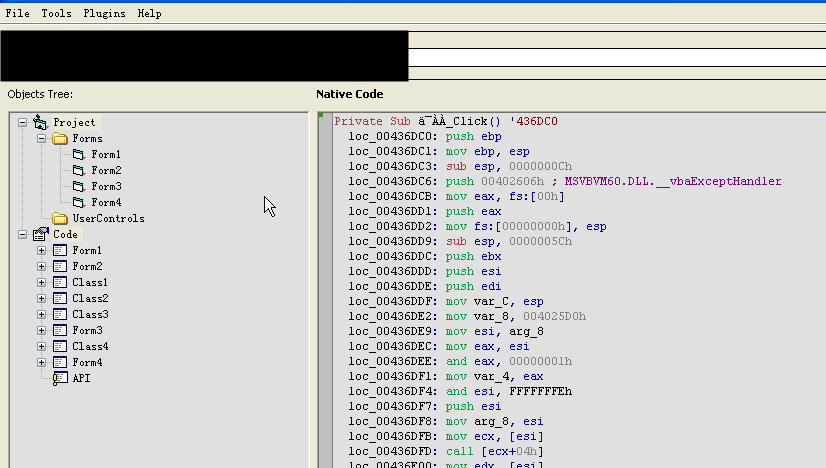Click the __vbaExceptHandler comment text
The width and height of the screenshot is (826, 468).
tap(673, 181)
